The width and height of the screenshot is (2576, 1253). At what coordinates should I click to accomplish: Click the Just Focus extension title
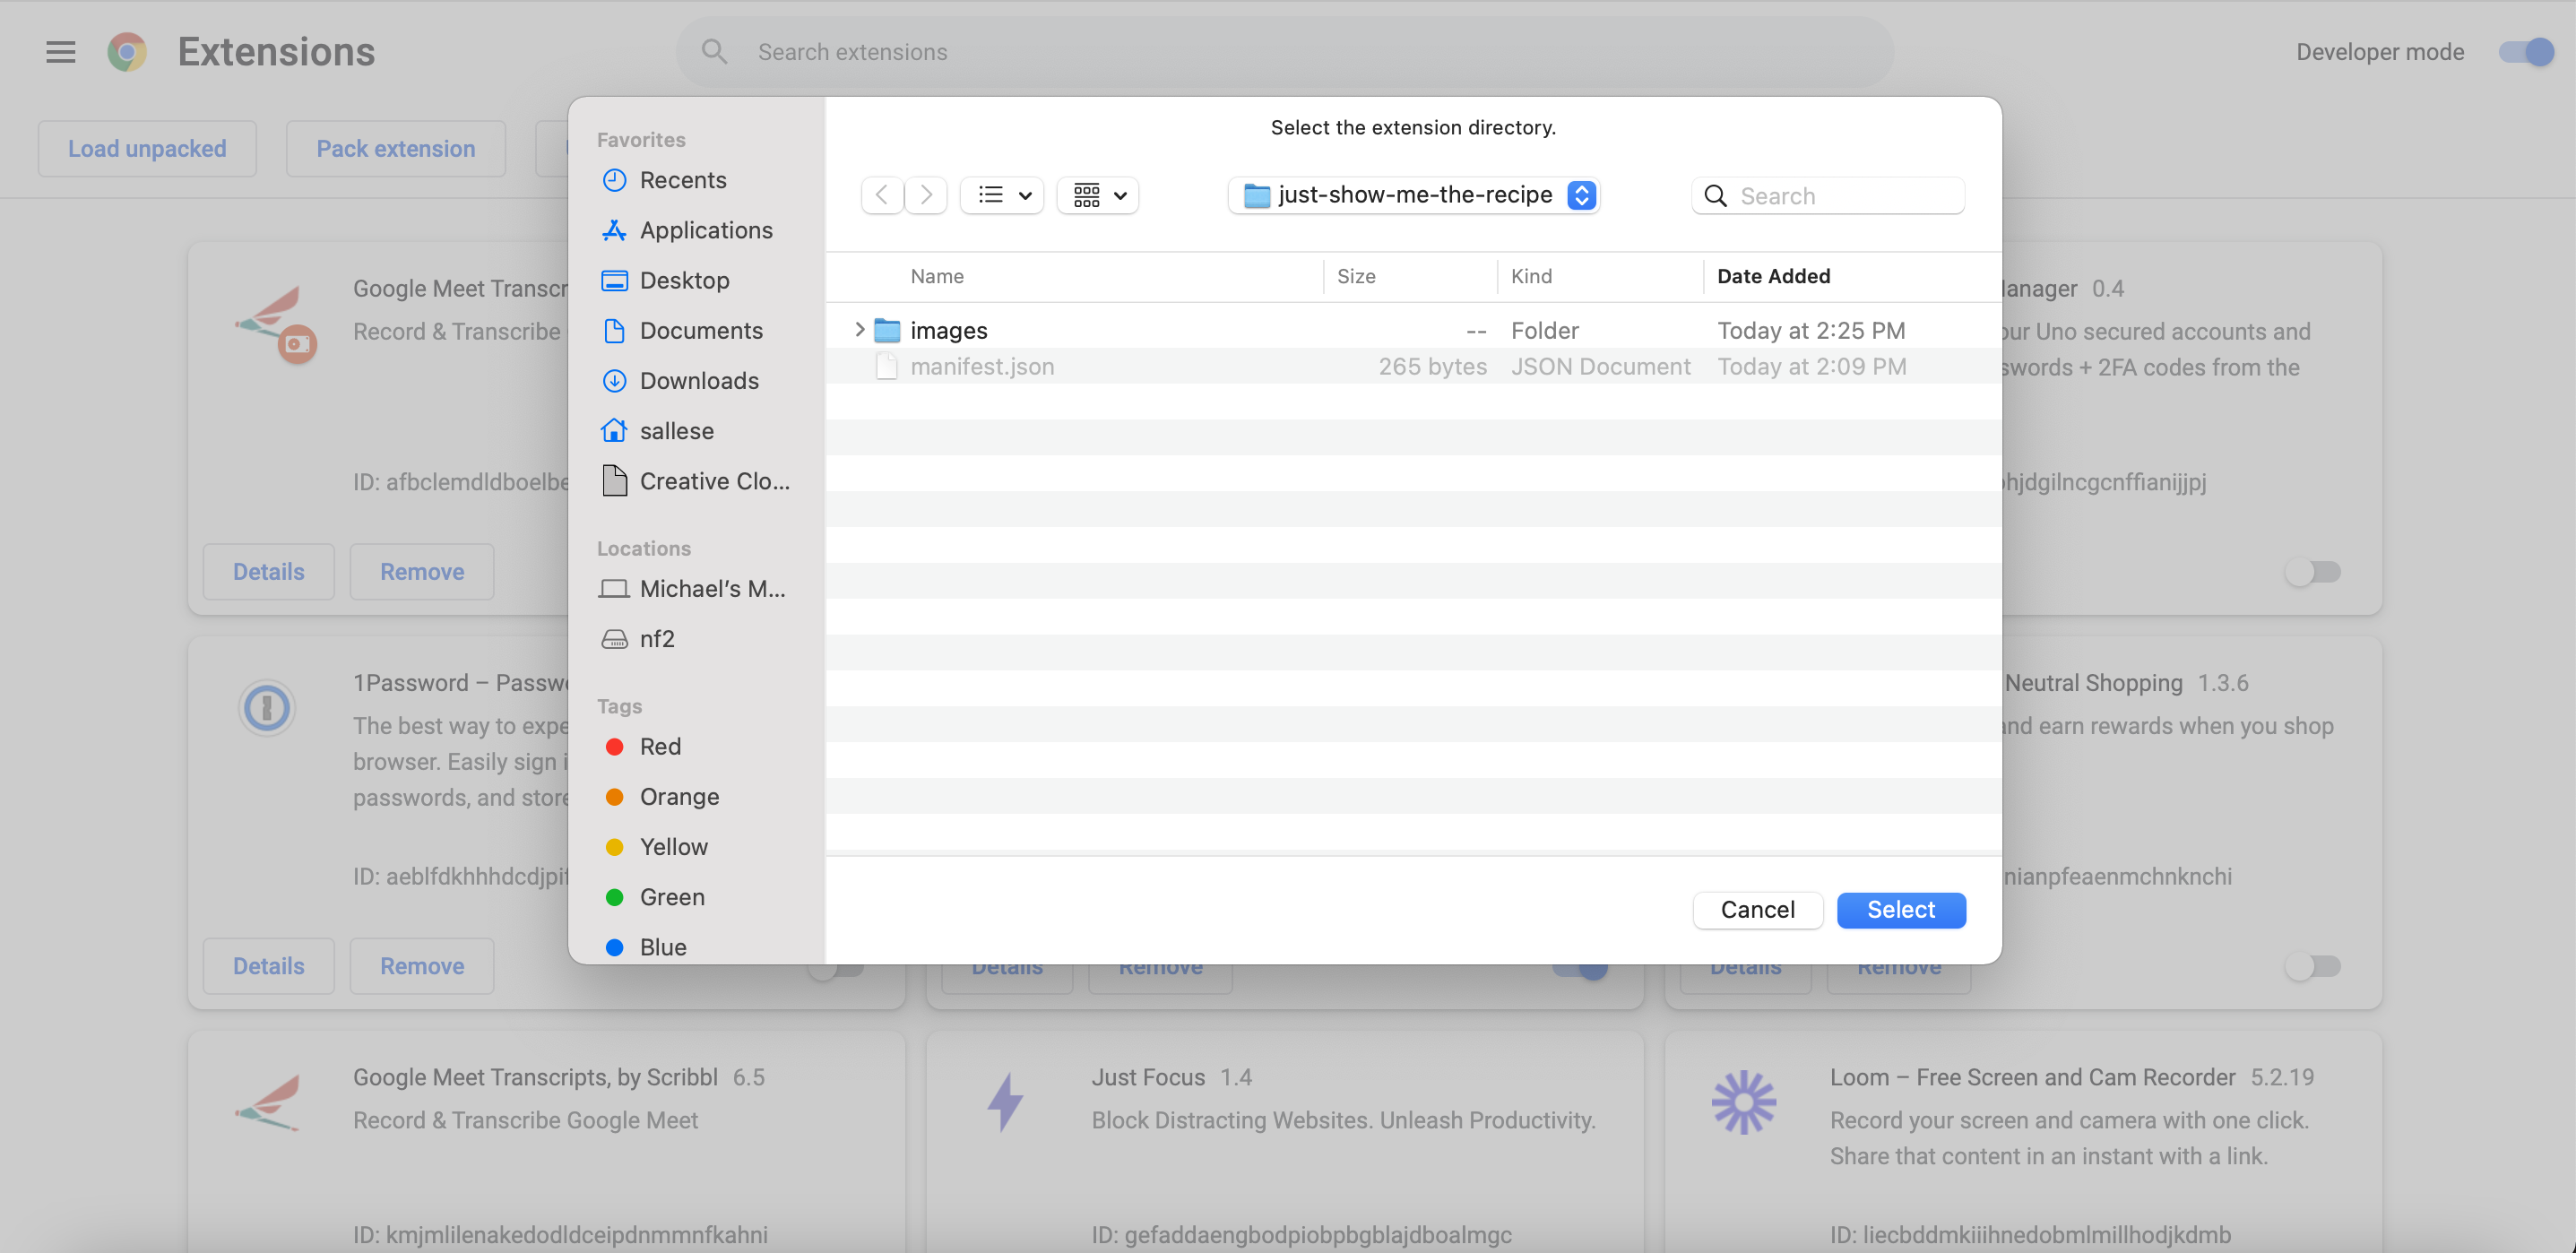(1148, 1077)
